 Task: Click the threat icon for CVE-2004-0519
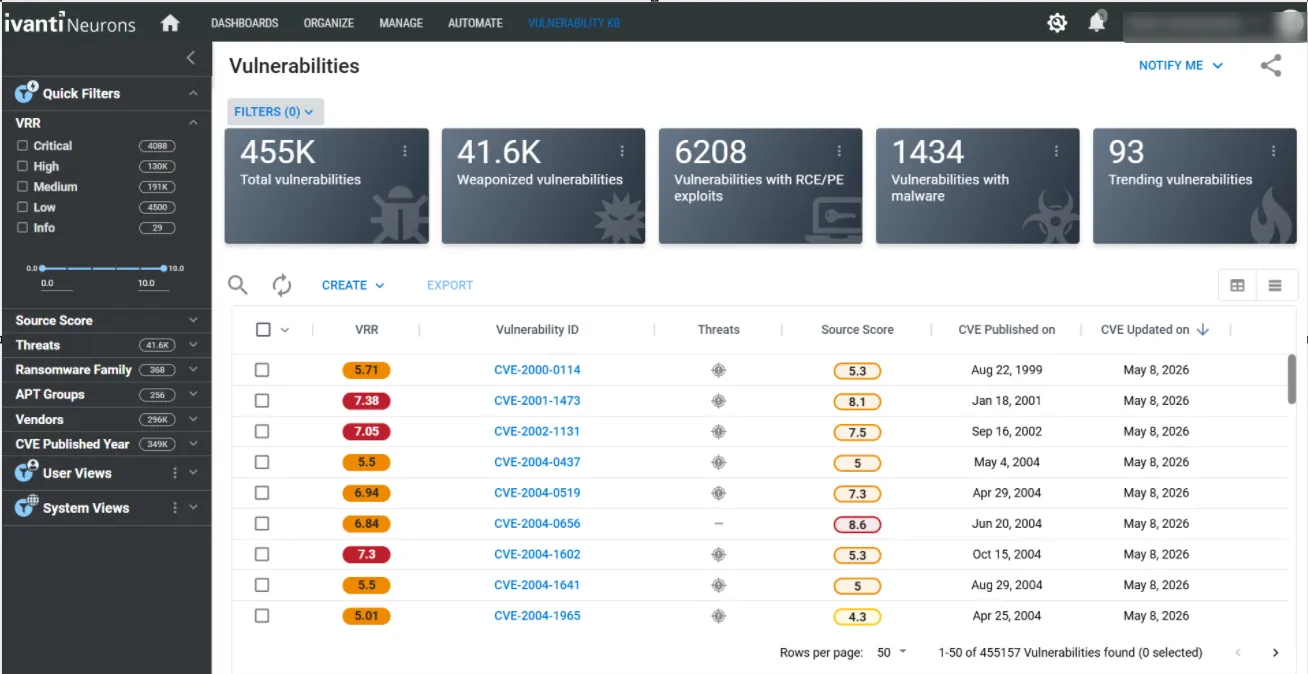pos(718,493)
